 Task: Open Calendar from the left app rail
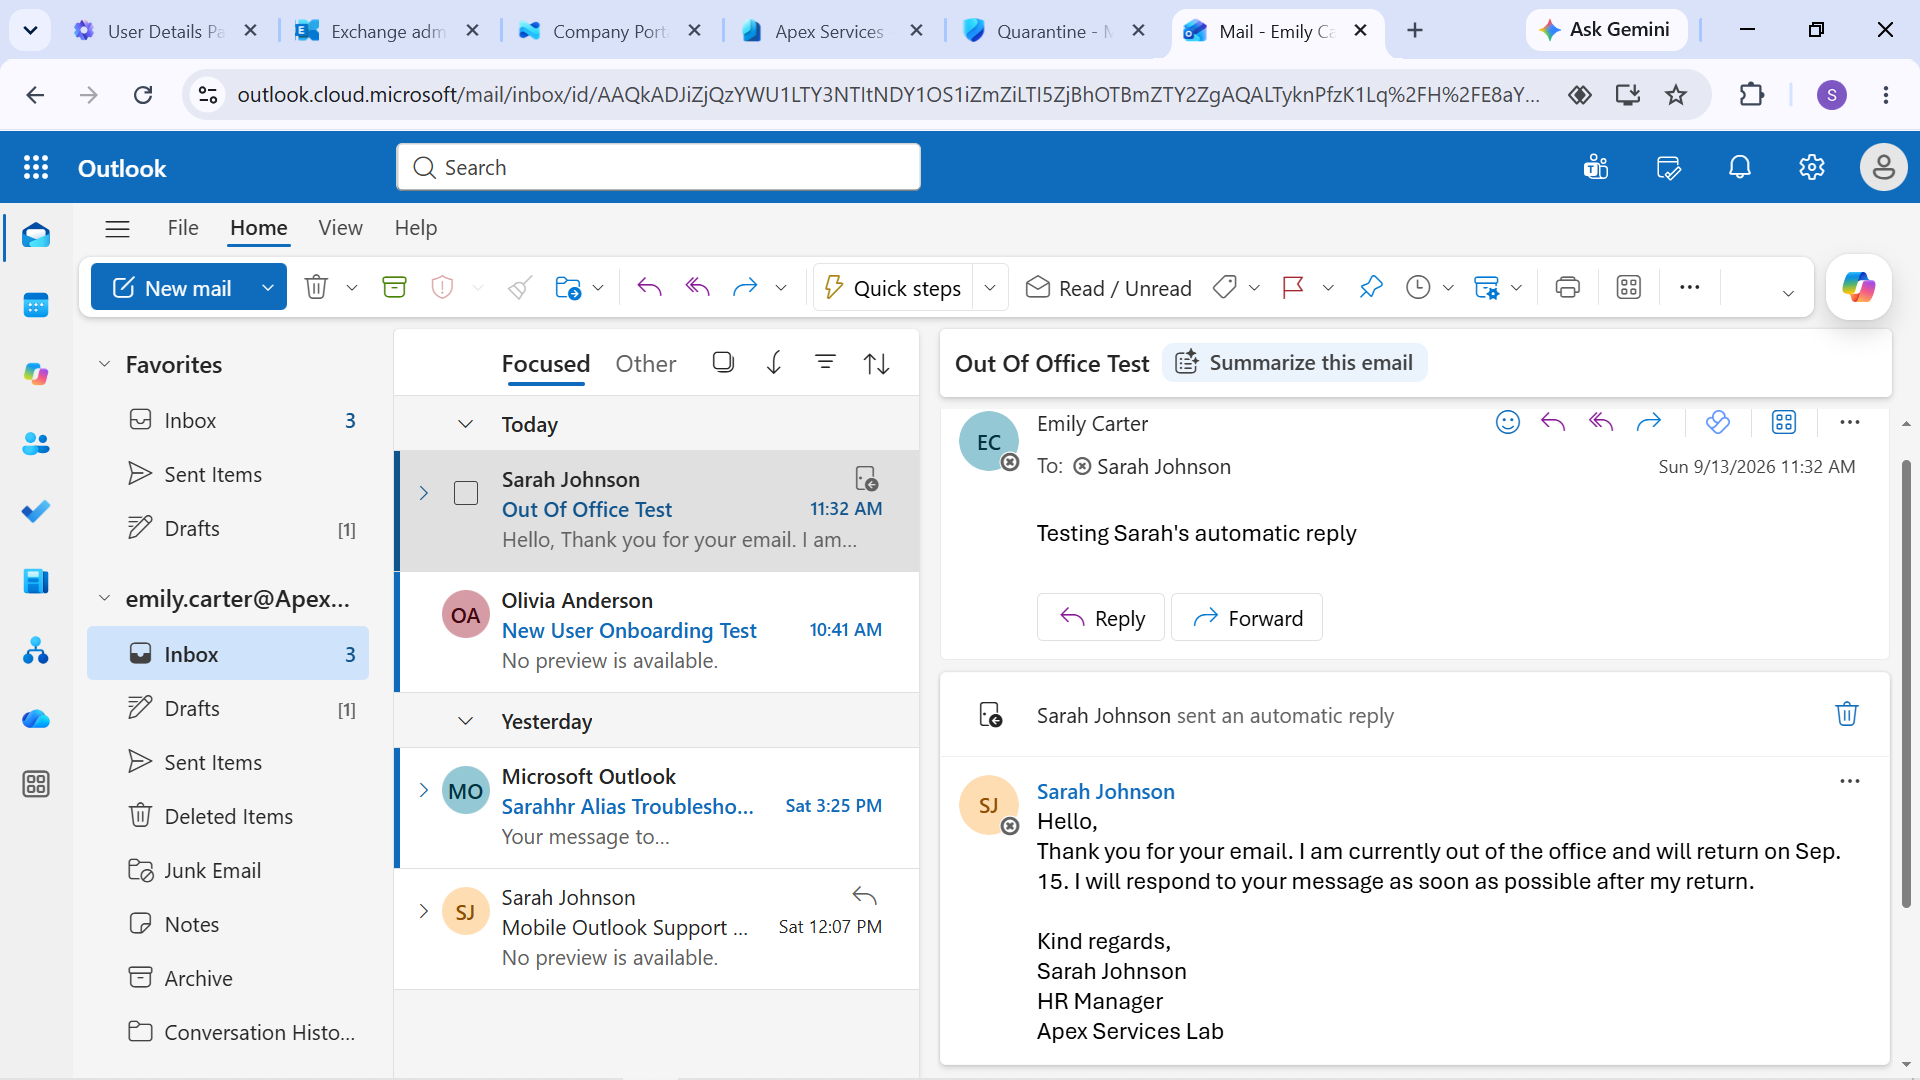click(x=36, y=305)
